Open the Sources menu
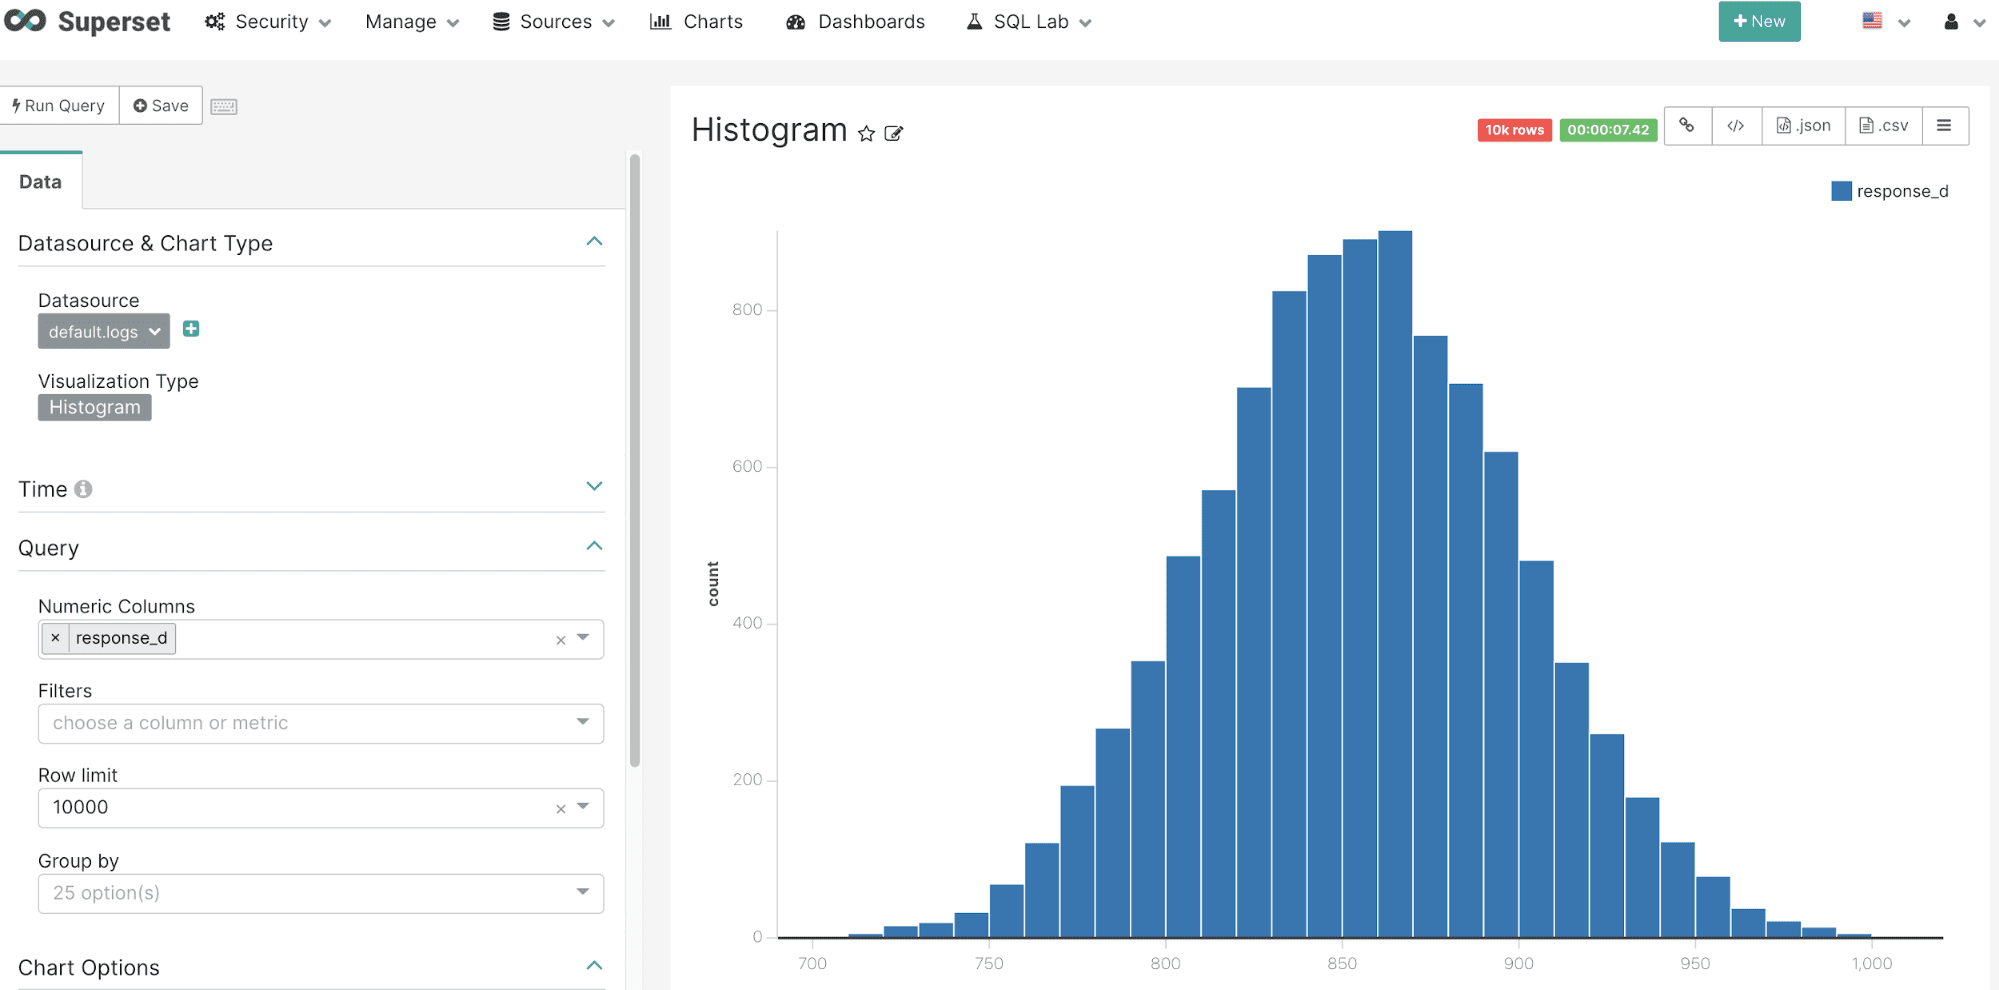The image size is (1999, 990). [554, 22]
